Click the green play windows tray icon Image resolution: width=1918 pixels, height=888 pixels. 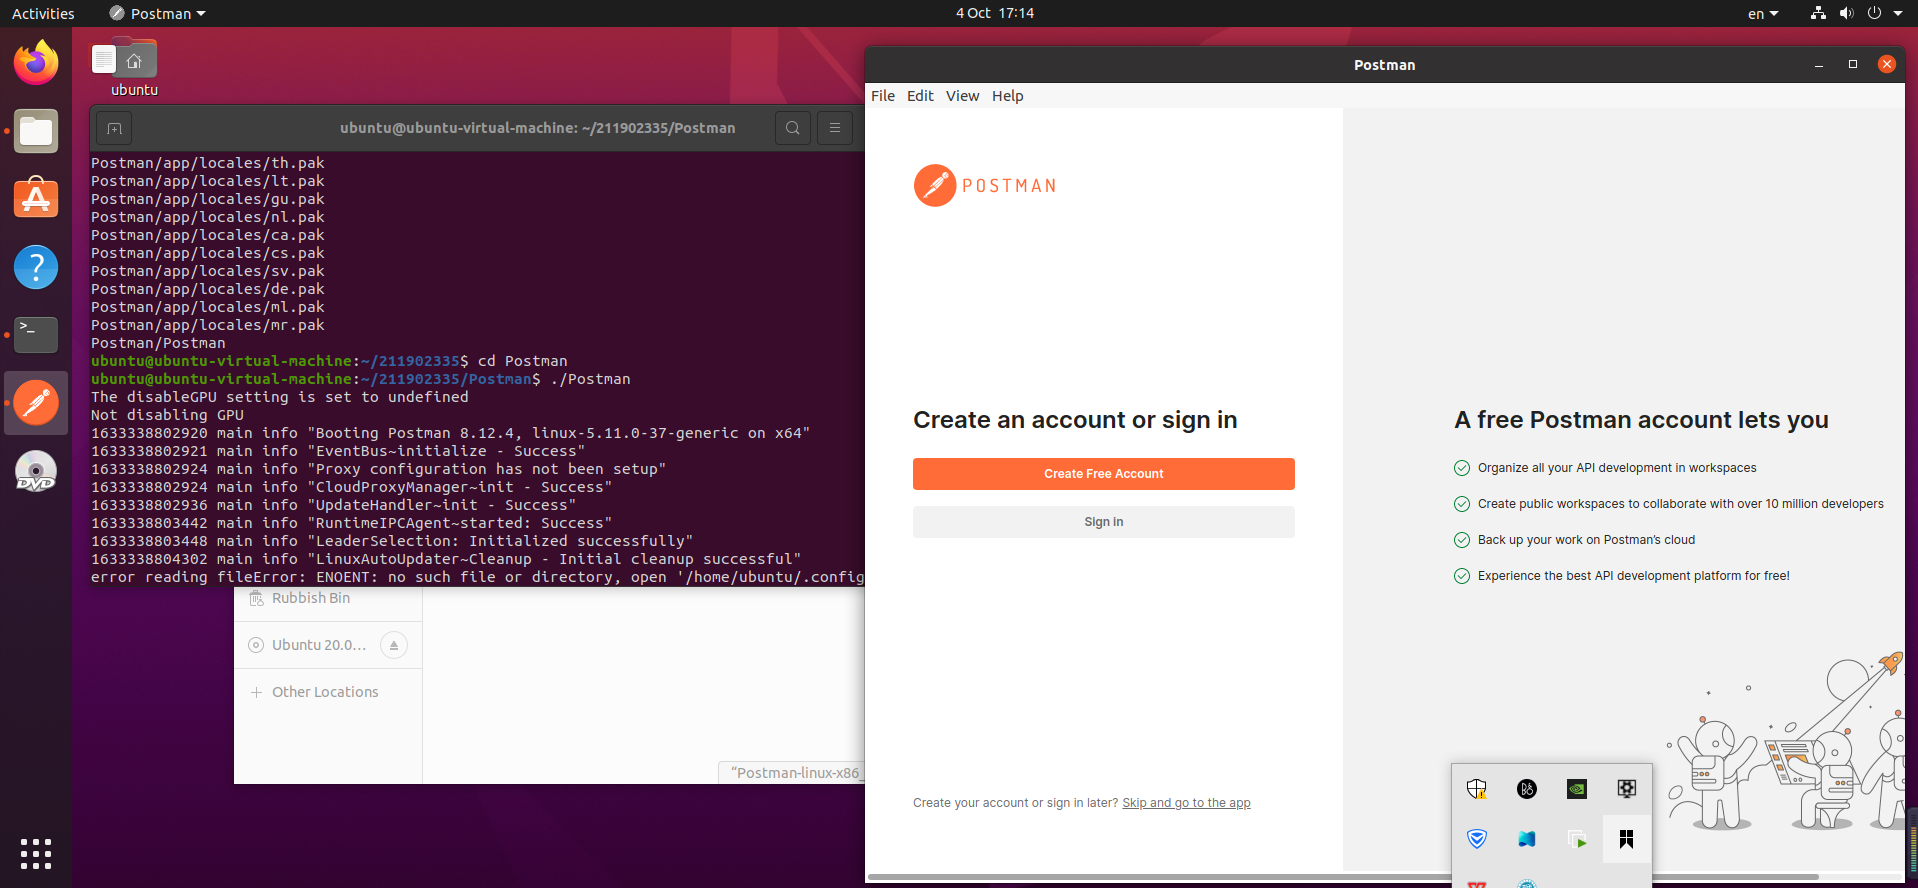point(1577,839)
